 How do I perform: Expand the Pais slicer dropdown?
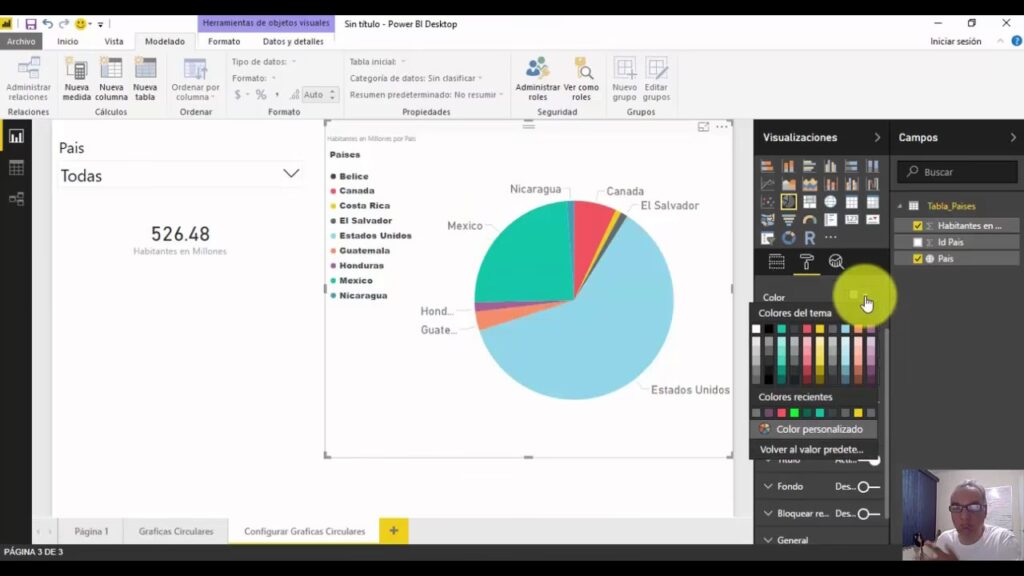tap(291, 174)
